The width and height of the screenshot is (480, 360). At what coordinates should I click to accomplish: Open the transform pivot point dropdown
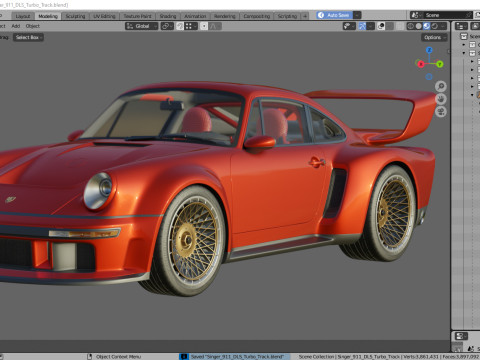(167, 26)
